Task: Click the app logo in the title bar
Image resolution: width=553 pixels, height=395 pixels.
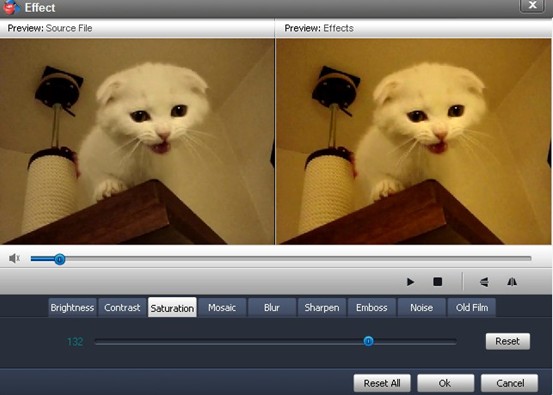Action: click(10, 7)
